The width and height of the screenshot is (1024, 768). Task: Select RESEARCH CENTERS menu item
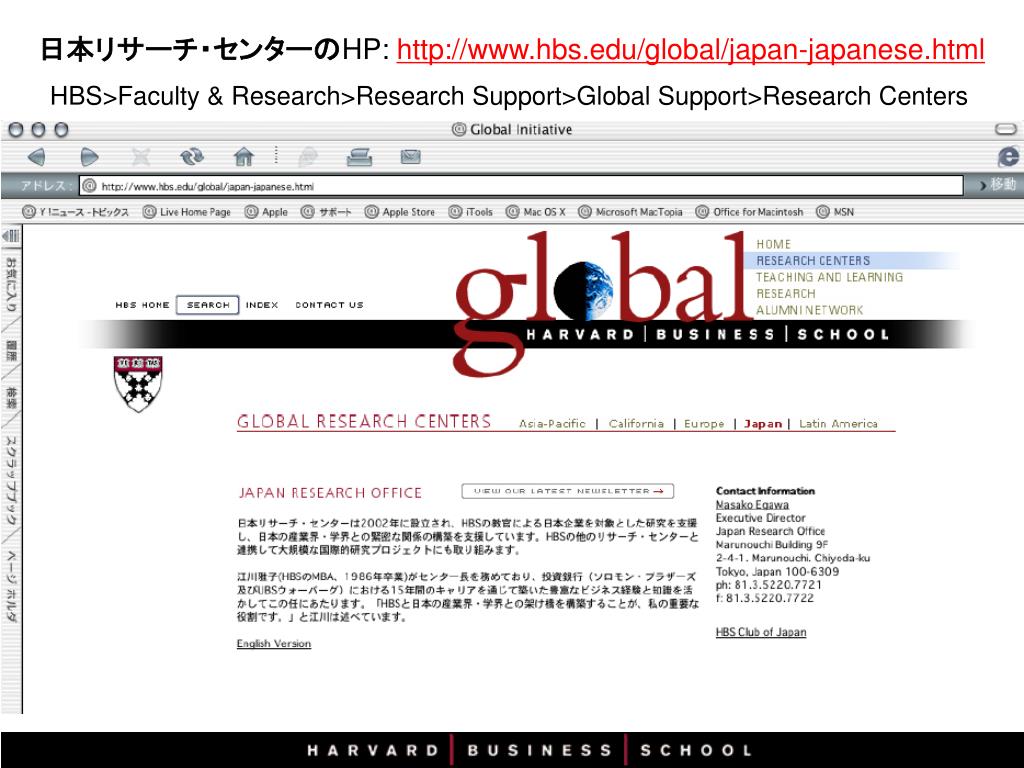(813, 261)
